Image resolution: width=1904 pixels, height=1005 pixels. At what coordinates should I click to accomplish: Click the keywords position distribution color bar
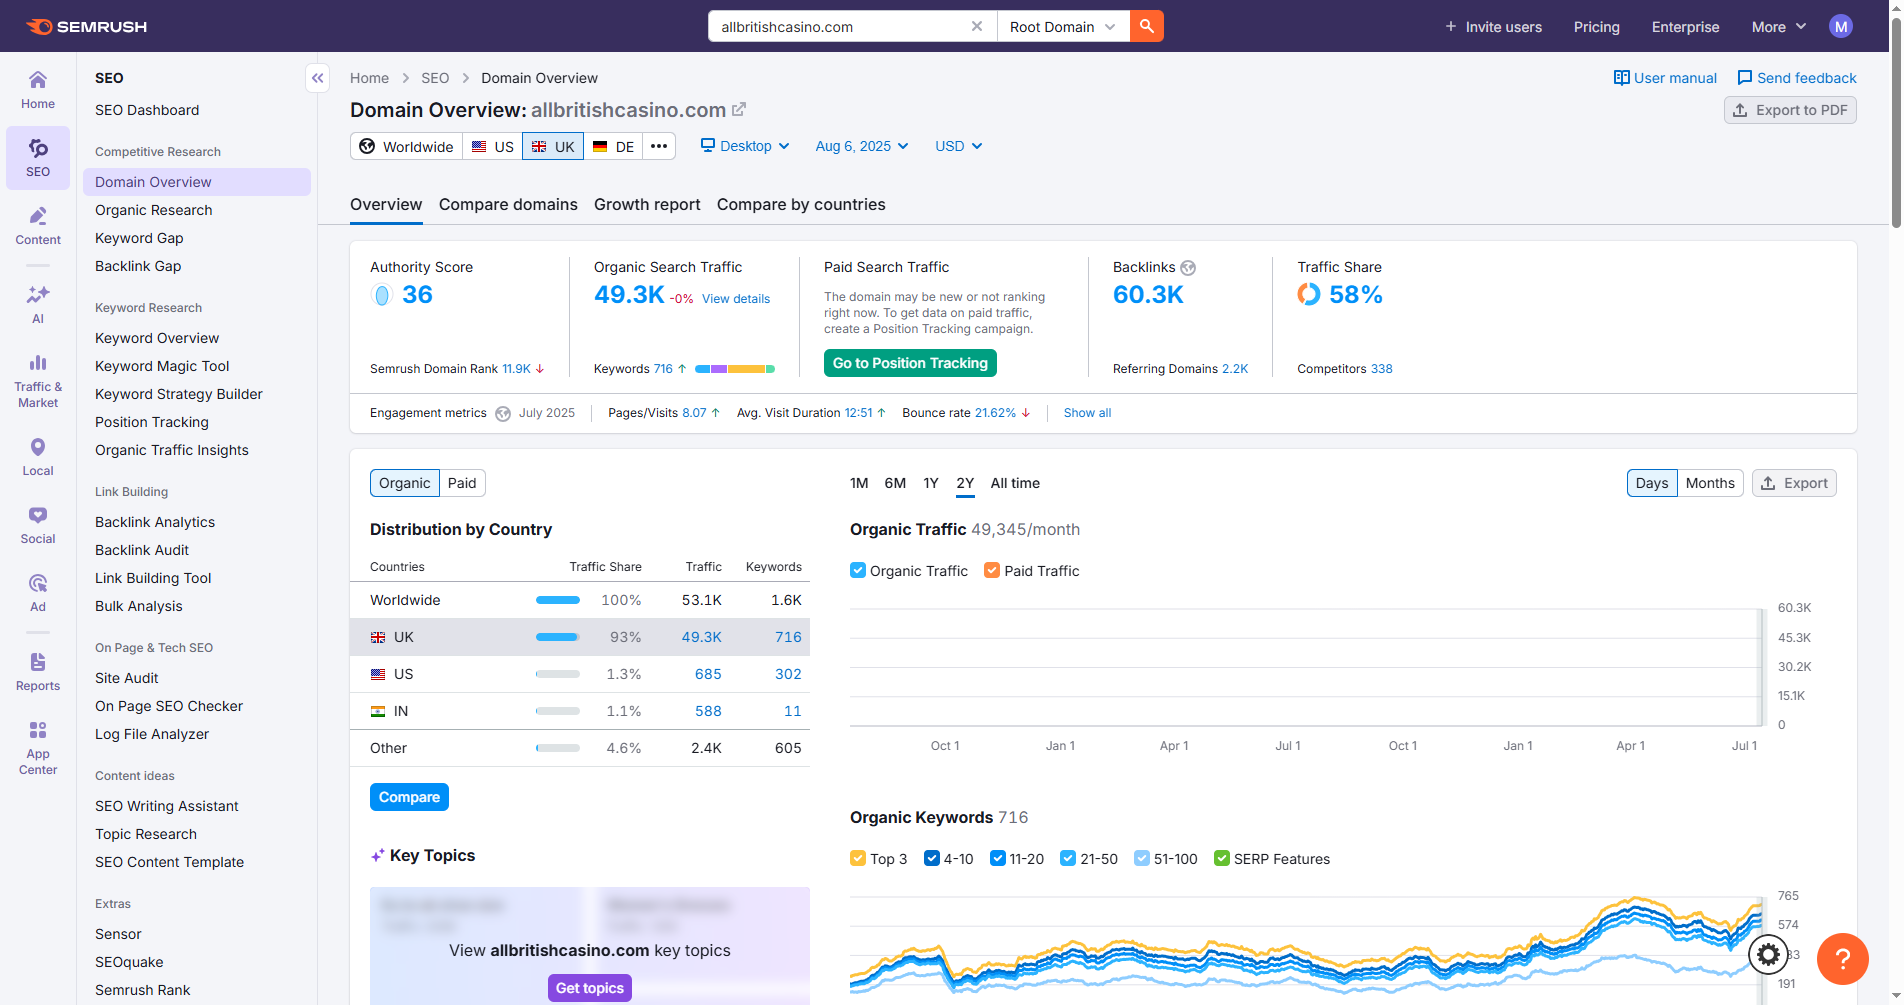[735, 369]
